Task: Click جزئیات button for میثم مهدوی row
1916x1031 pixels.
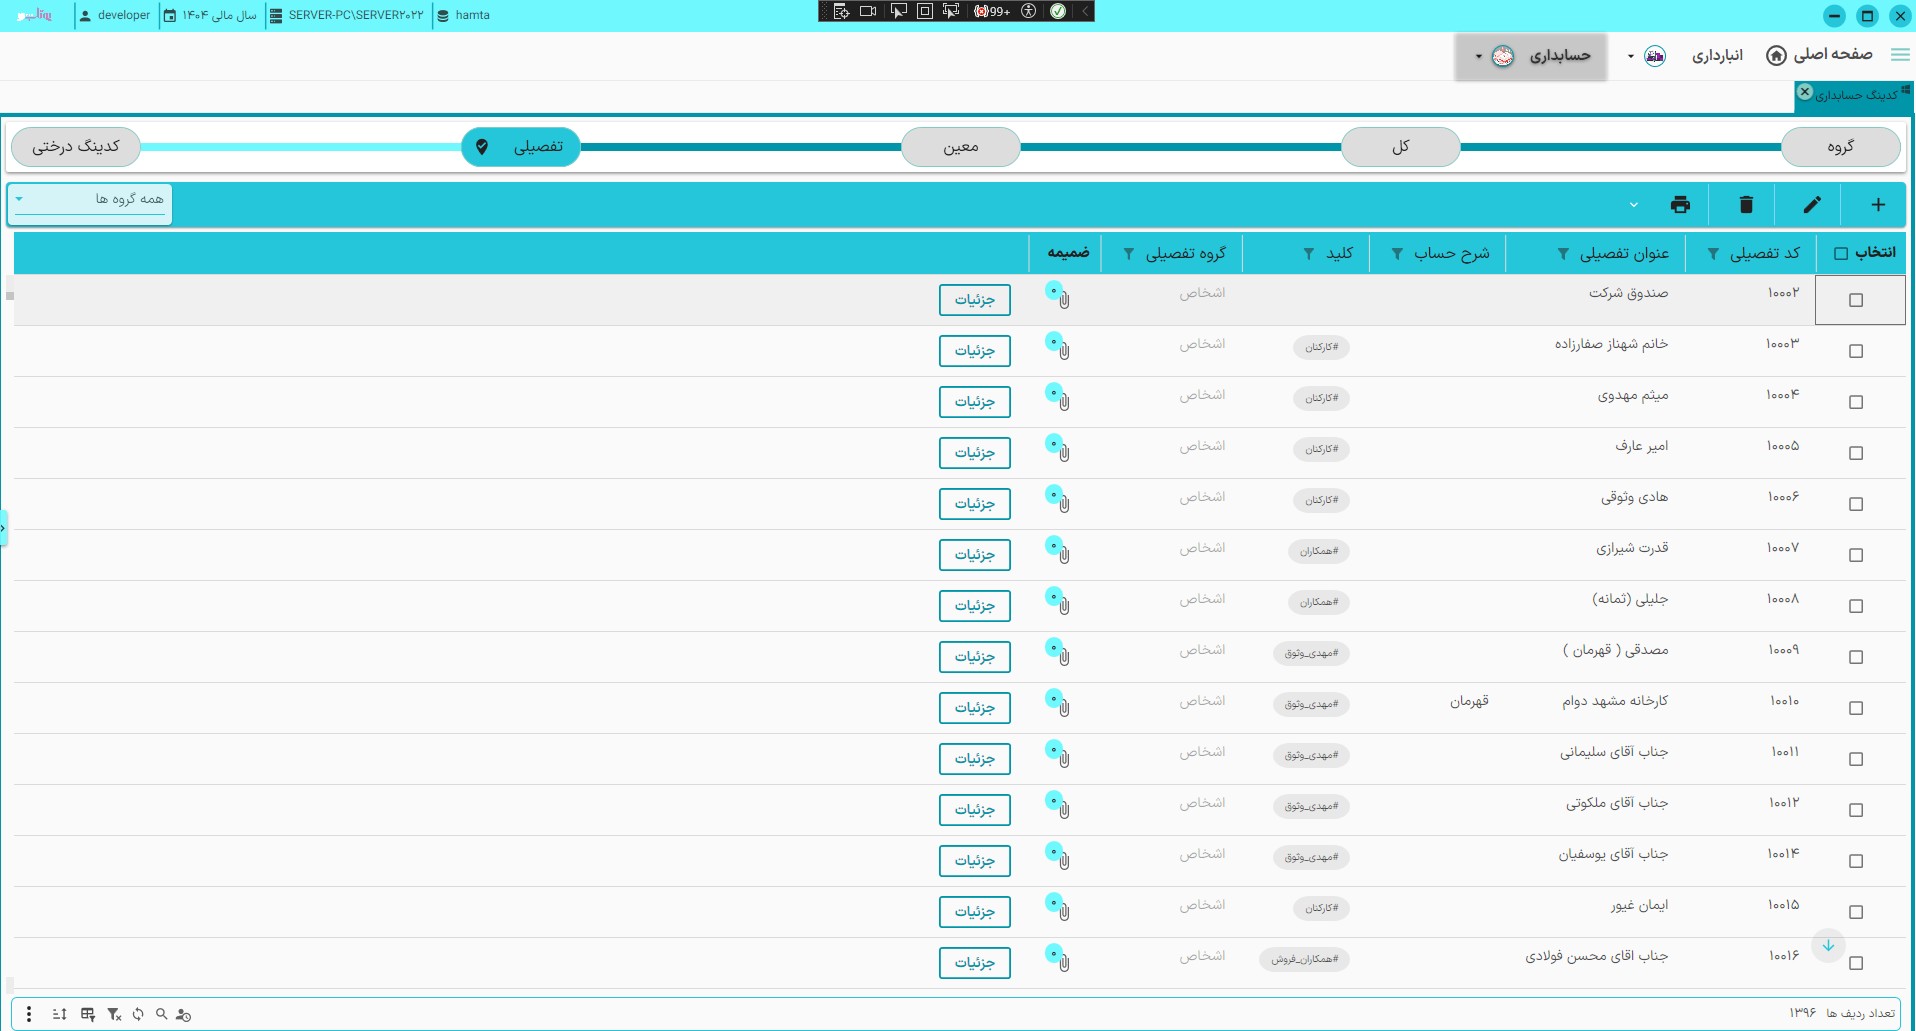Action: [x=974, y=402]
